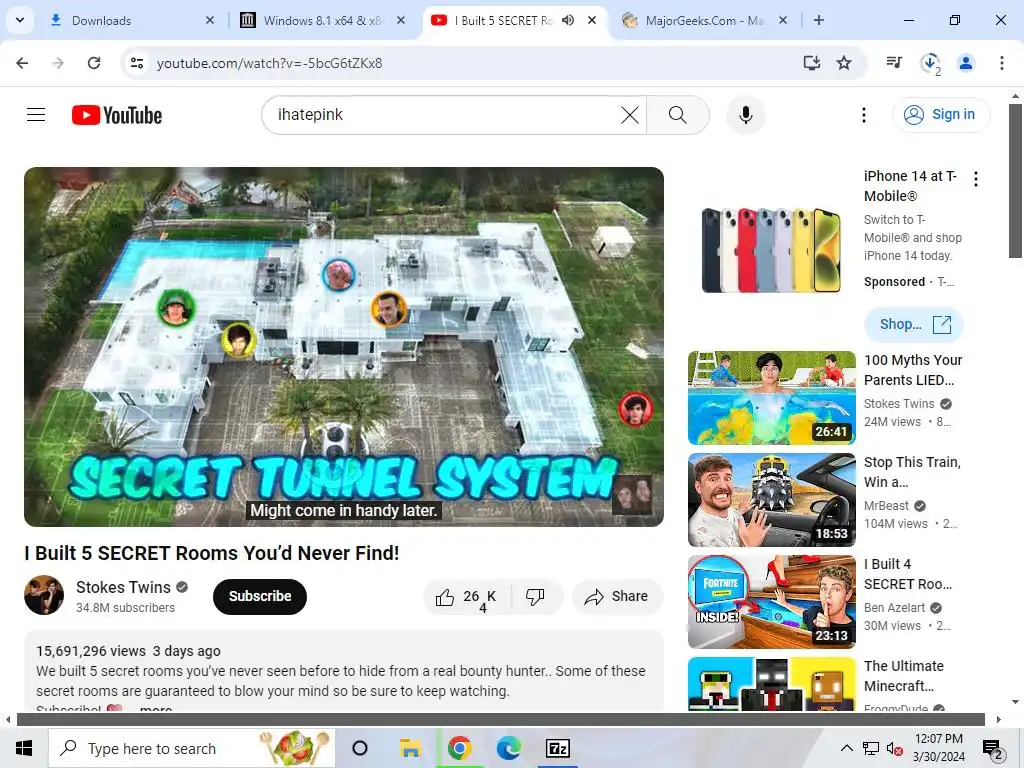
Task: Open the Stokes Twins channel name link
Action: click(123, 587)
